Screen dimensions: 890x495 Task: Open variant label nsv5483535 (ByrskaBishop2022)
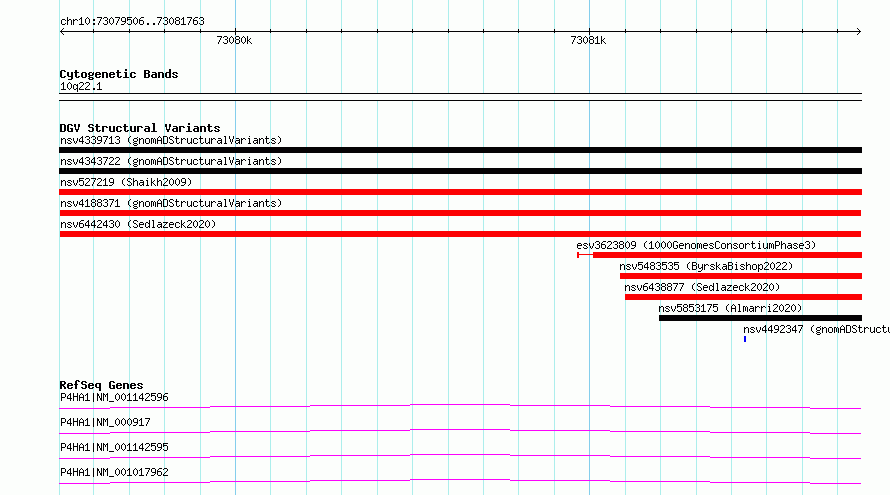pos(706,266)
